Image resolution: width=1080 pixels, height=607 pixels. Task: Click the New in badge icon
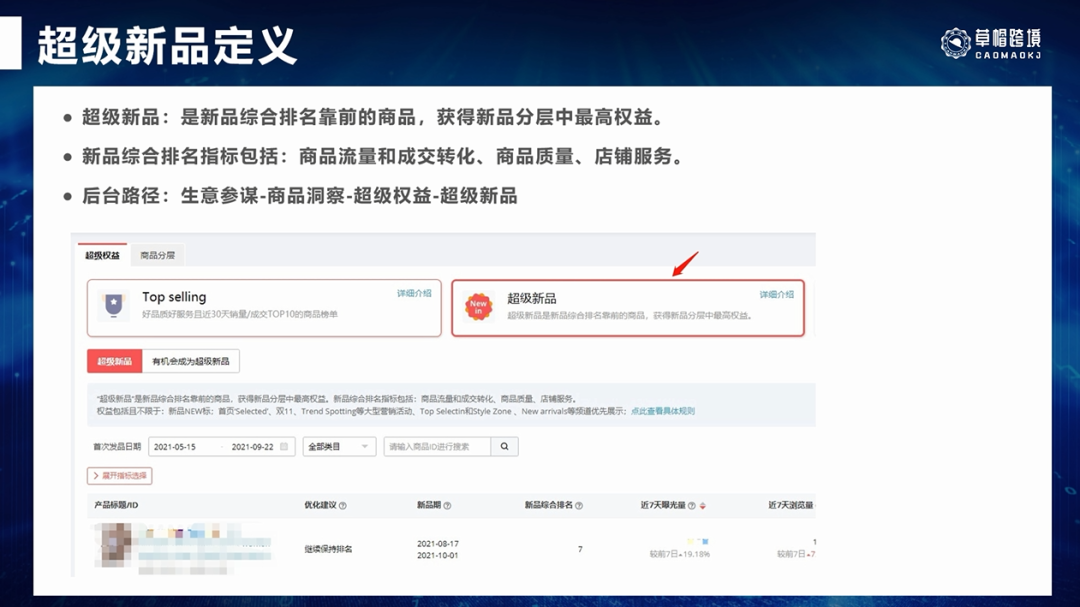[478, 307]
